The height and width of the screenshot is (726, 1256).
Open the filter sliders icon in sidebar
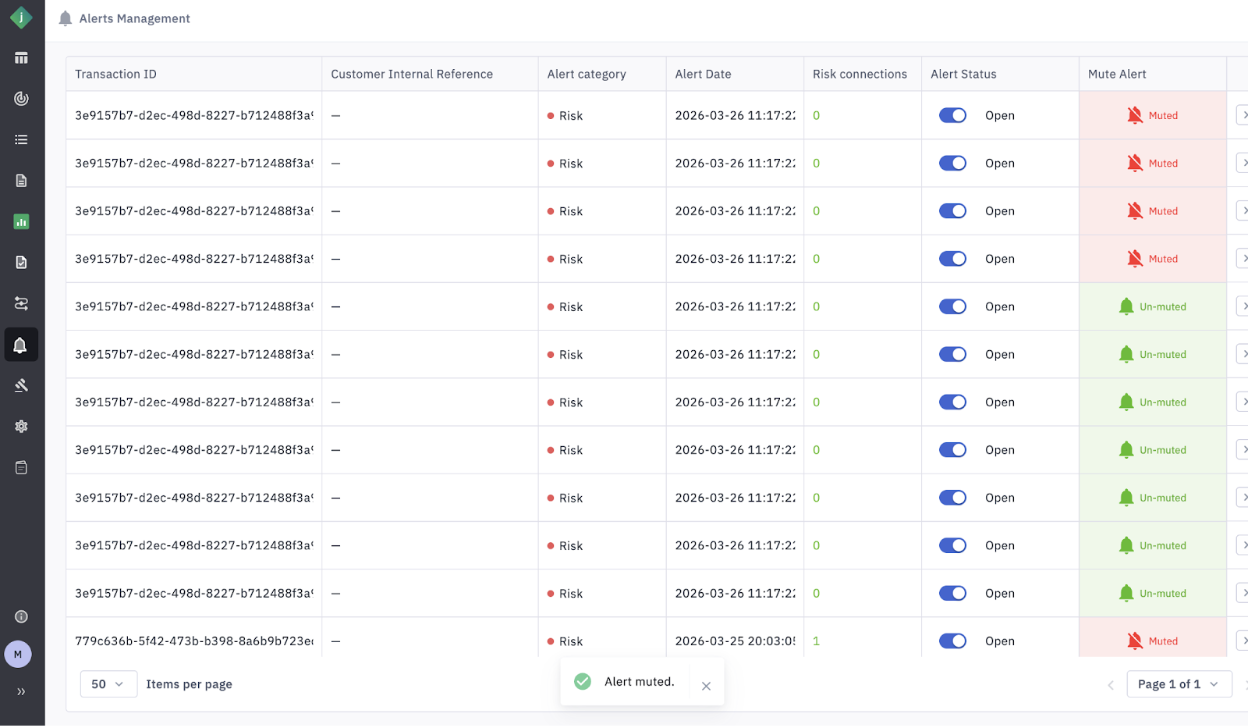(21, 303)
